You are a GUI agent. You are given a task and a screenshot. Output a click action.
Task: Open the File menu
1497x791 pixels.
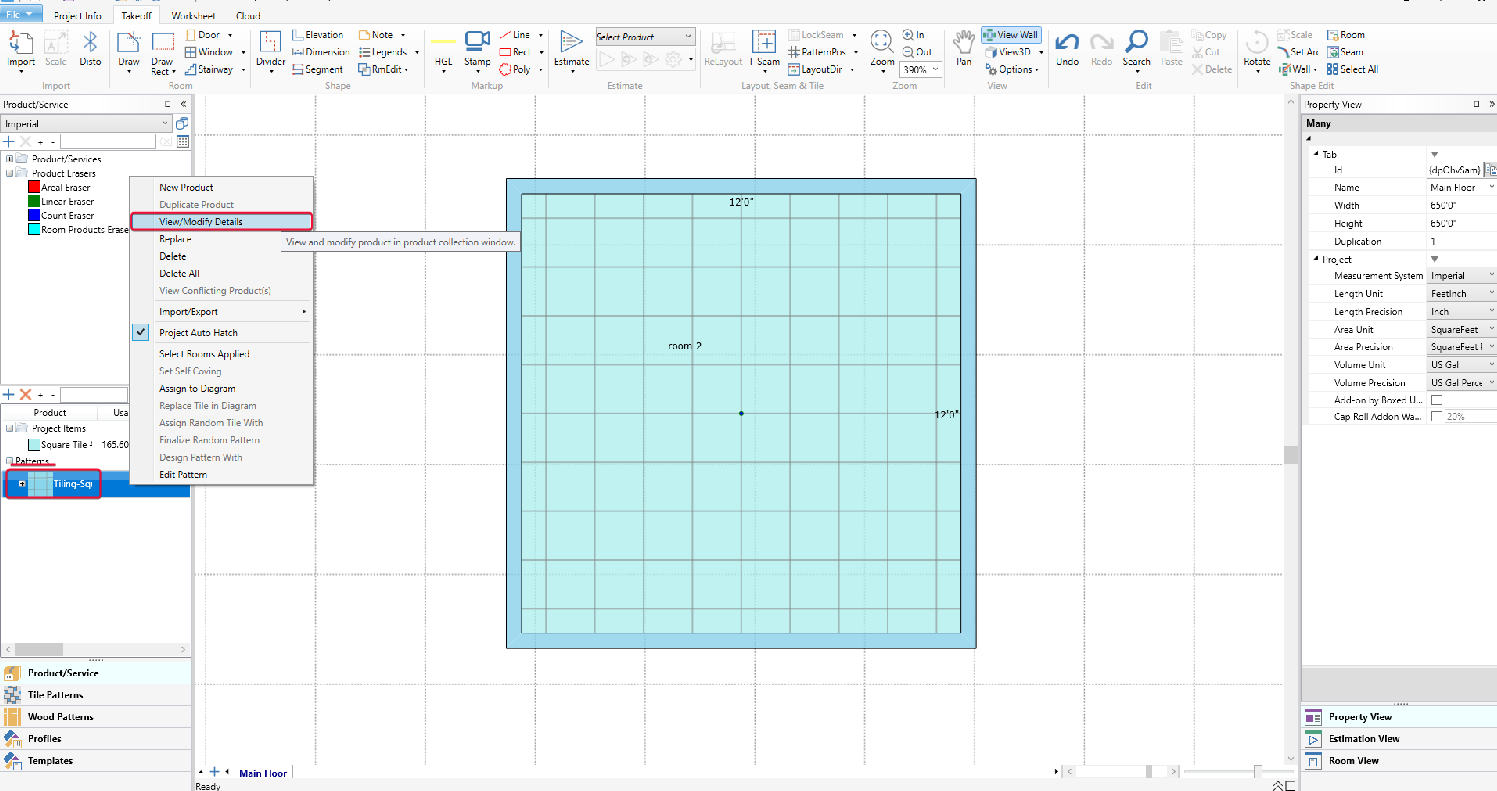(21, 15)
